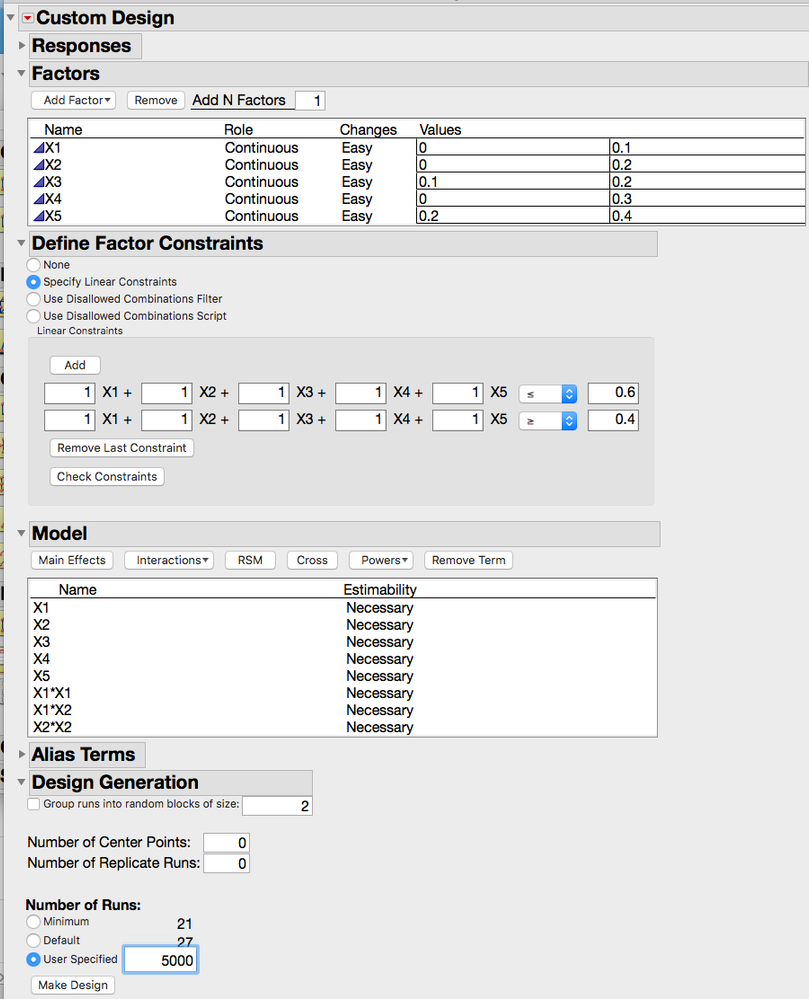This screenshot has height=999, width=809.
Task: Click Number of Replicate Runs field
Action: pos(226,864)
